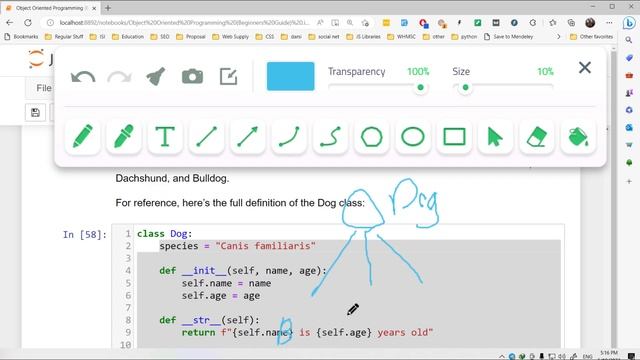Select the Text tool
Screen dimensions: 640x360
point(165,137)
